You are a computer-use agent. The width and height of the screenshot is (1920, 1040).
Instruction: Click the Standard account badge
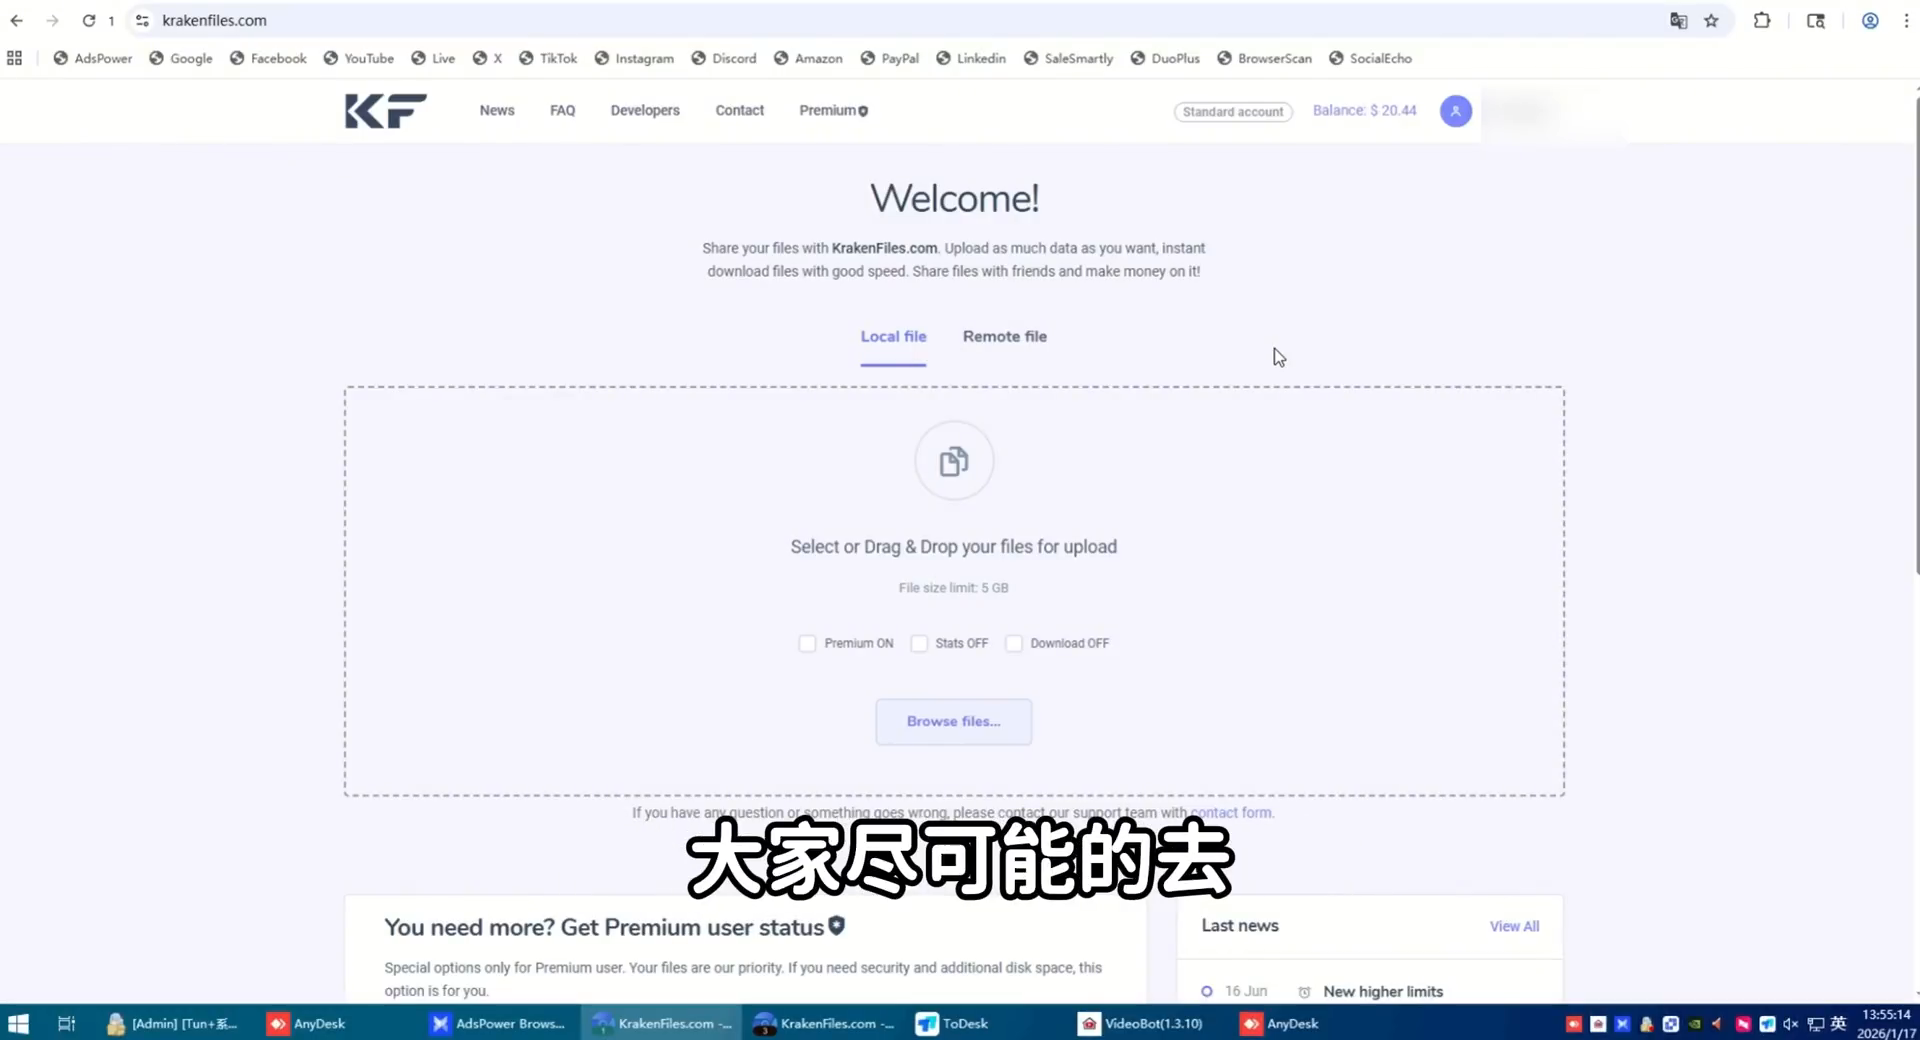1233,112
